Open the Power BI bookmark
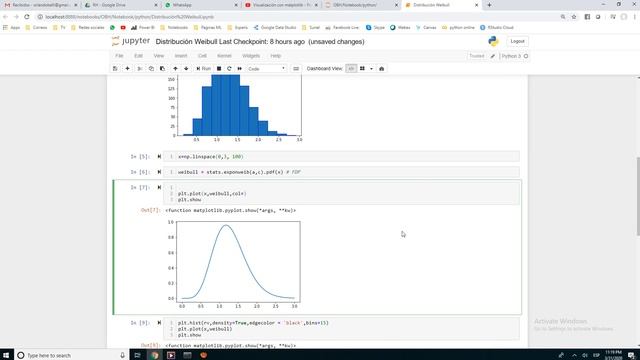Image resolution: width=640 pixels, height=360 pixels. point(142,28)
